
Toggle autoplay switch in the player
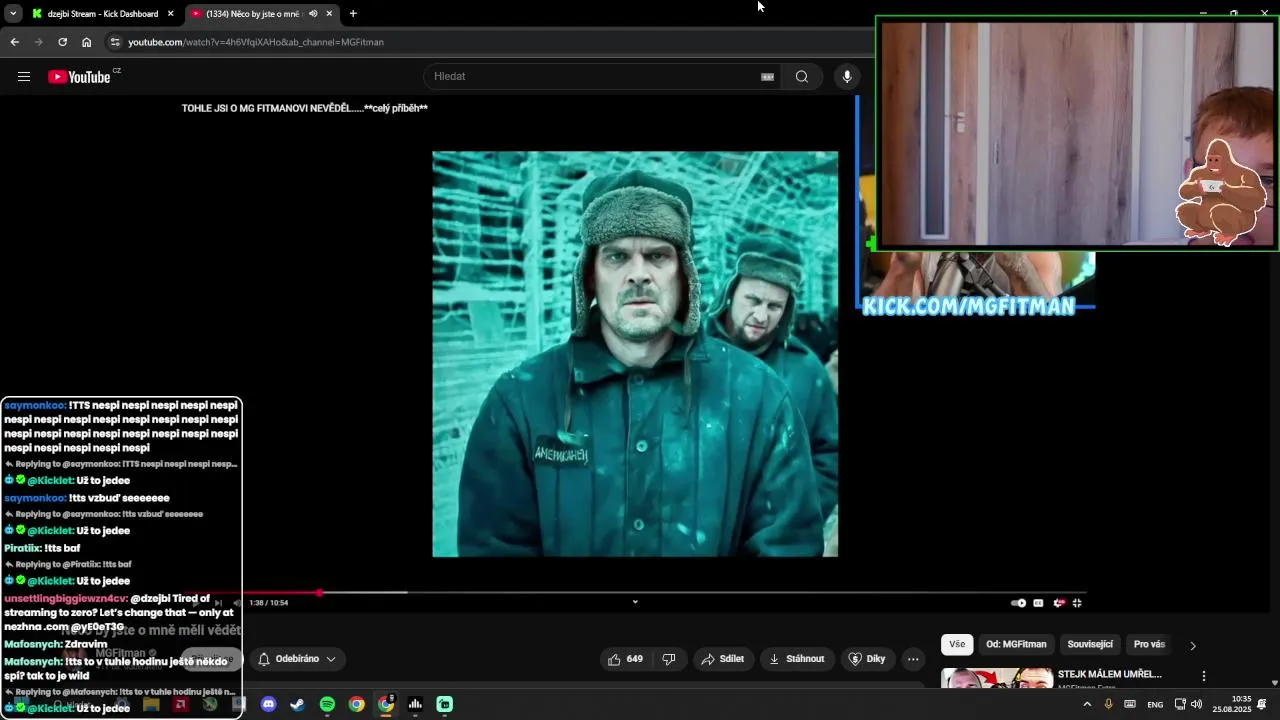[x=1018, y=603]
